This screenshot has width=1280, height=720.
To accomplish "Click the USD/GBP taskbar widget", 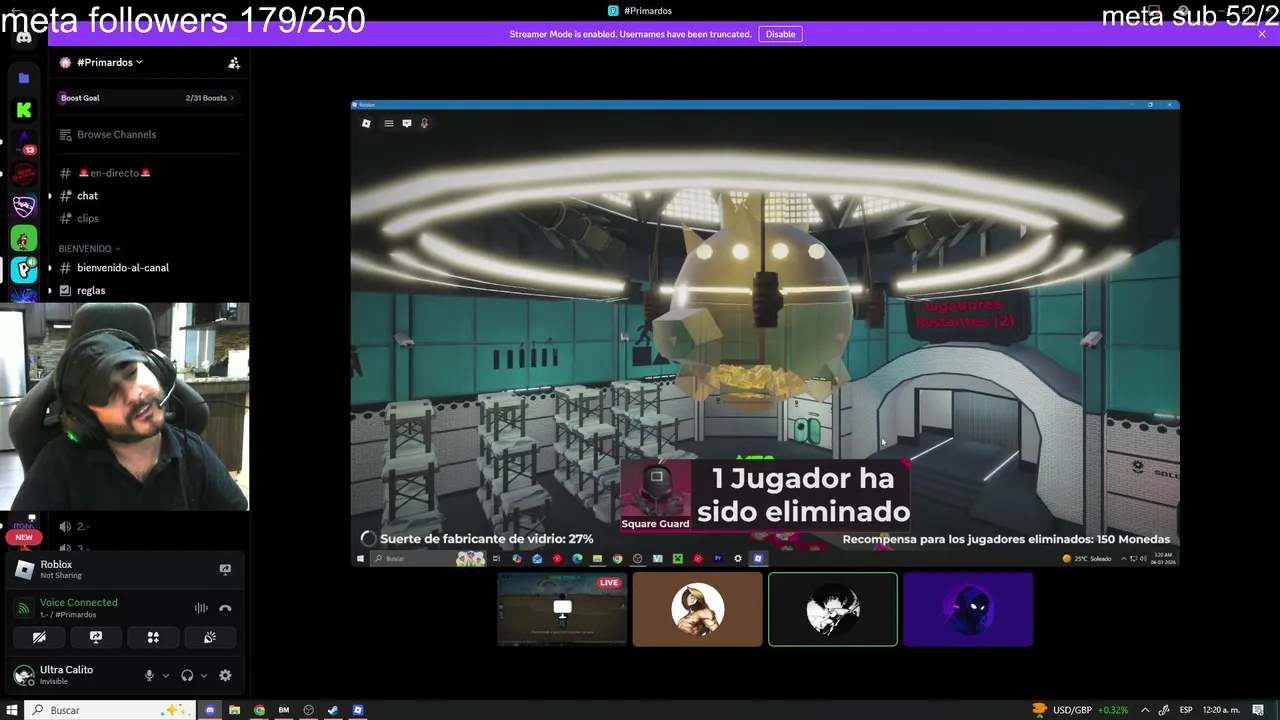I will pyautogui.click(x=1080, y=710).
